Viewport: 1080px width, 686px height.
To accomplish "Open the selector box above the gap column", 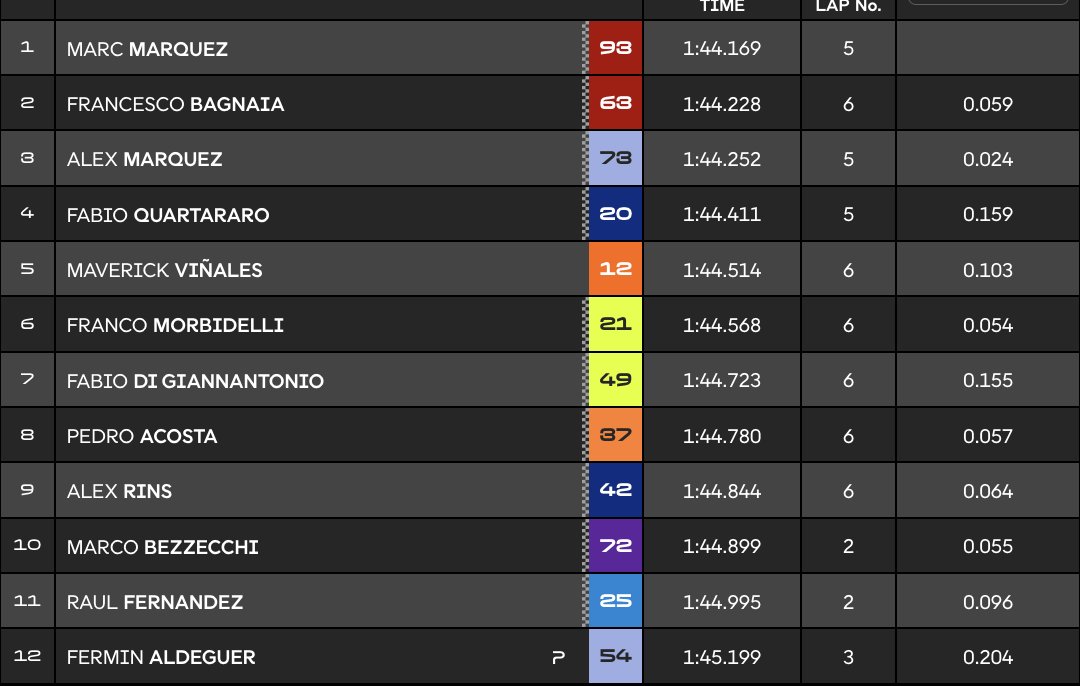I will coord(987,4).
